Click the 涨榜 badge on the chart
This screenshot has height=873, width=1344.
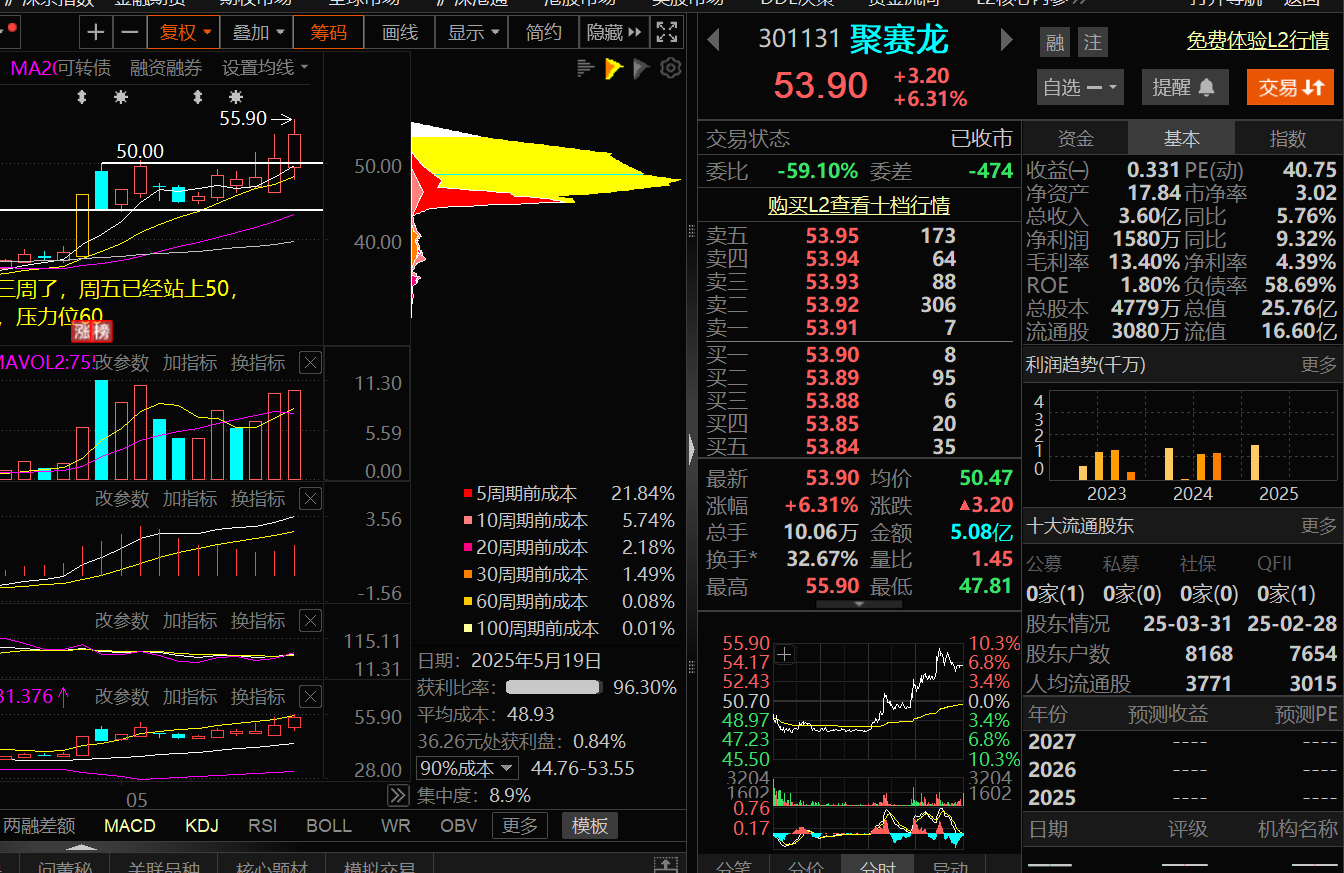(x=91, y=332)
